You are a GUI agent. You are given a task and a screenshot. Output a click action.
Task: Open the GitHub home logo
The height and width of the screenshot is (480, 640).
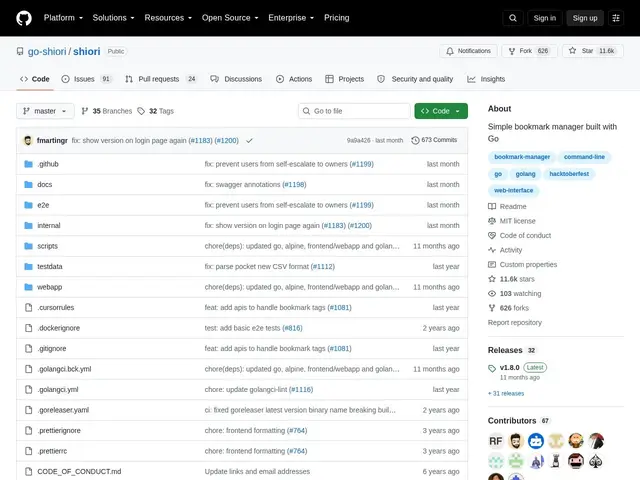(x=24, y=18)
